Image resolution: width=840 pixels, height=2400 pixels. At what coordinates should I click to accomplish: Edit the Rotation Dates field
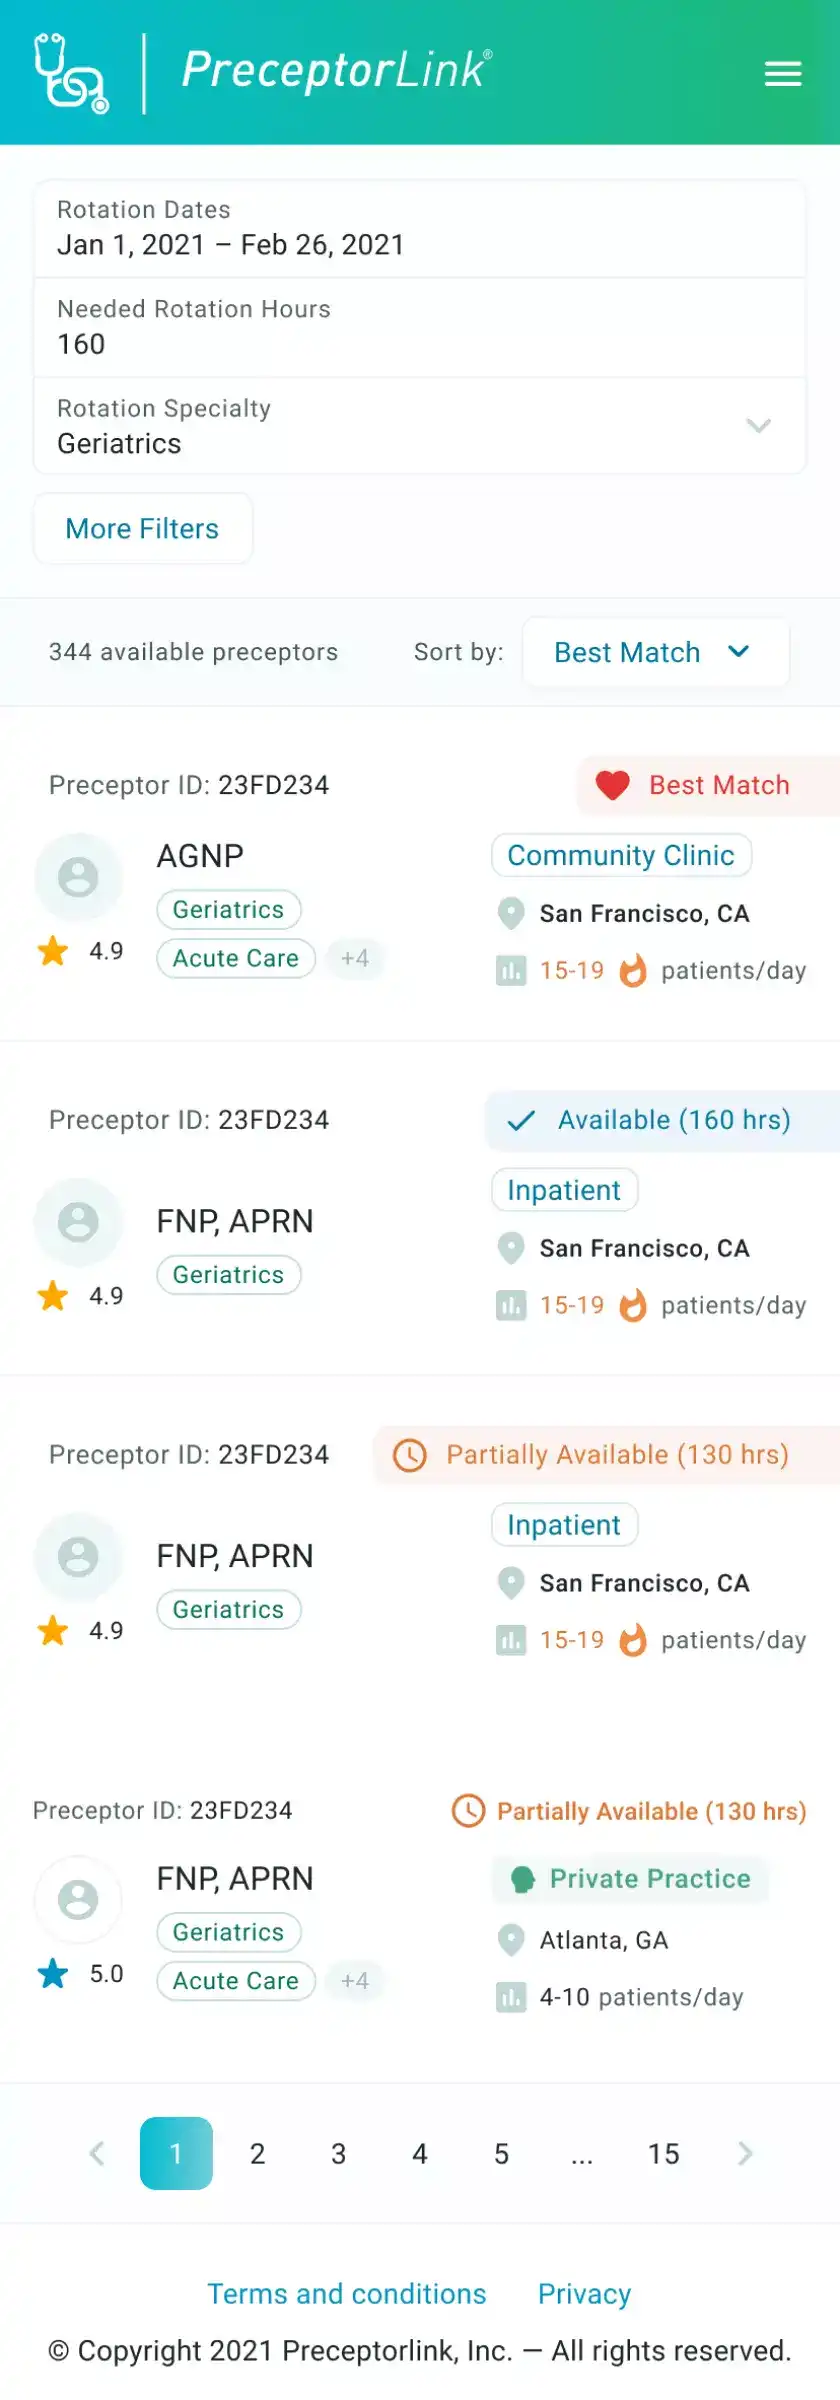[x=420, y=229]
